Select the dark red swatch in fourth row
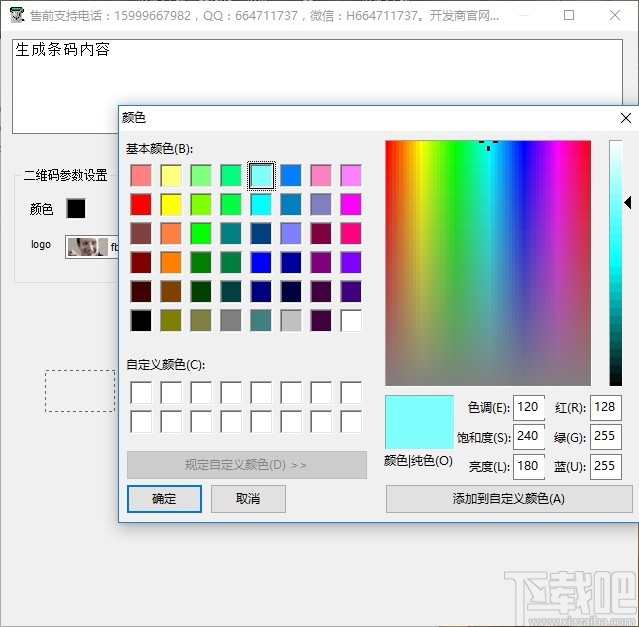 tap(141, 263)
